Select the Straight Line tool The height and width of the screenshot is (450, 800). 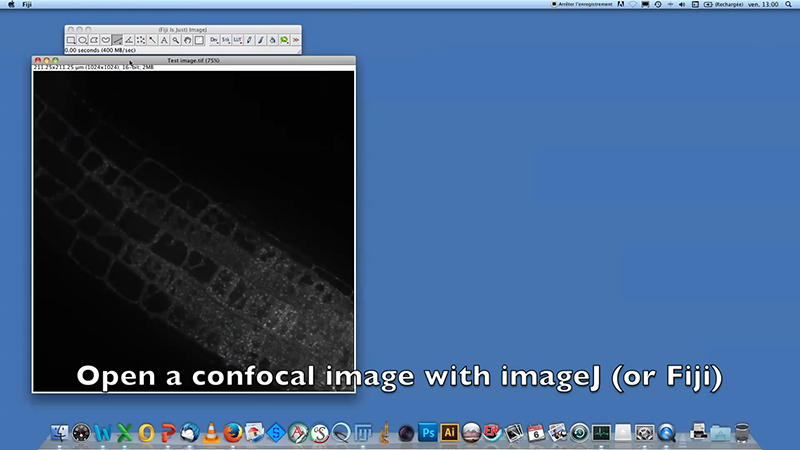click(x=117, y=40)
